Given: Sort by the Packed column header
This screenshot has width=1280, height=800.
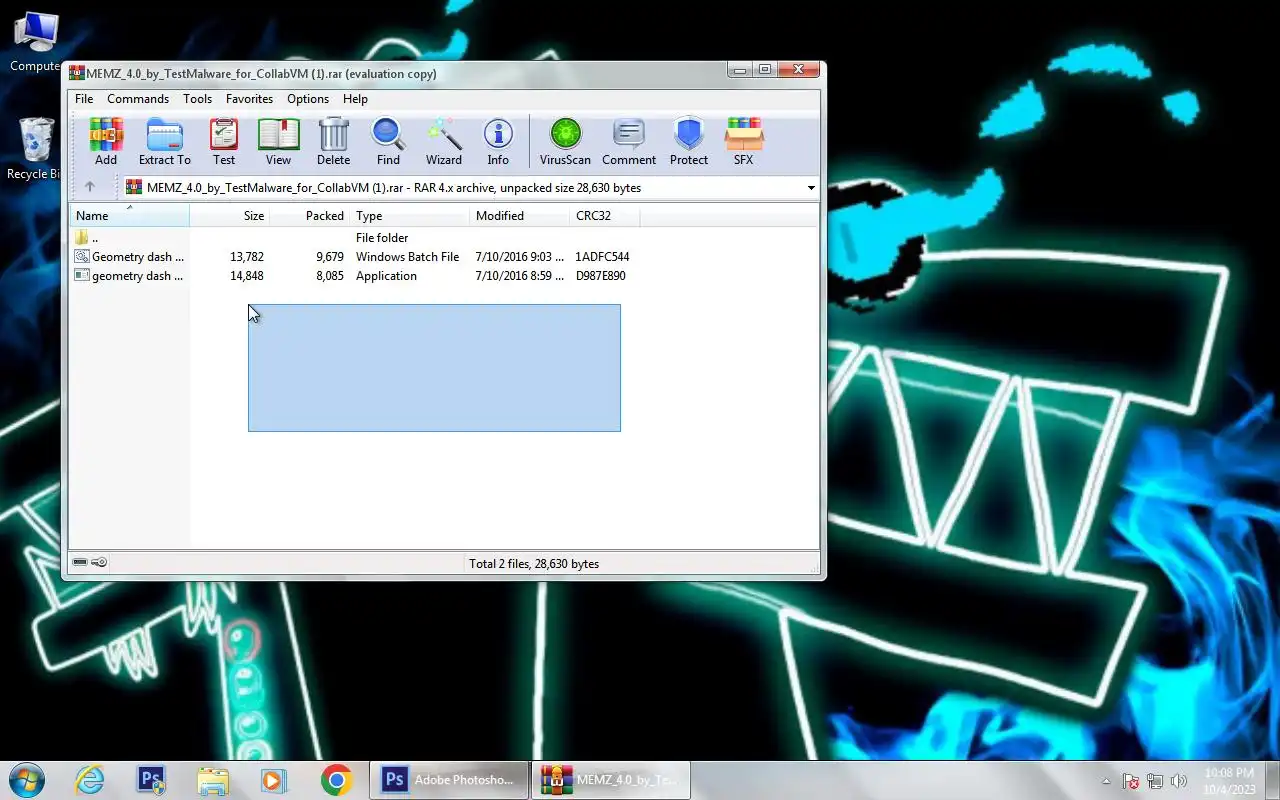Looking at the screenshot, I should click(309, 215).
